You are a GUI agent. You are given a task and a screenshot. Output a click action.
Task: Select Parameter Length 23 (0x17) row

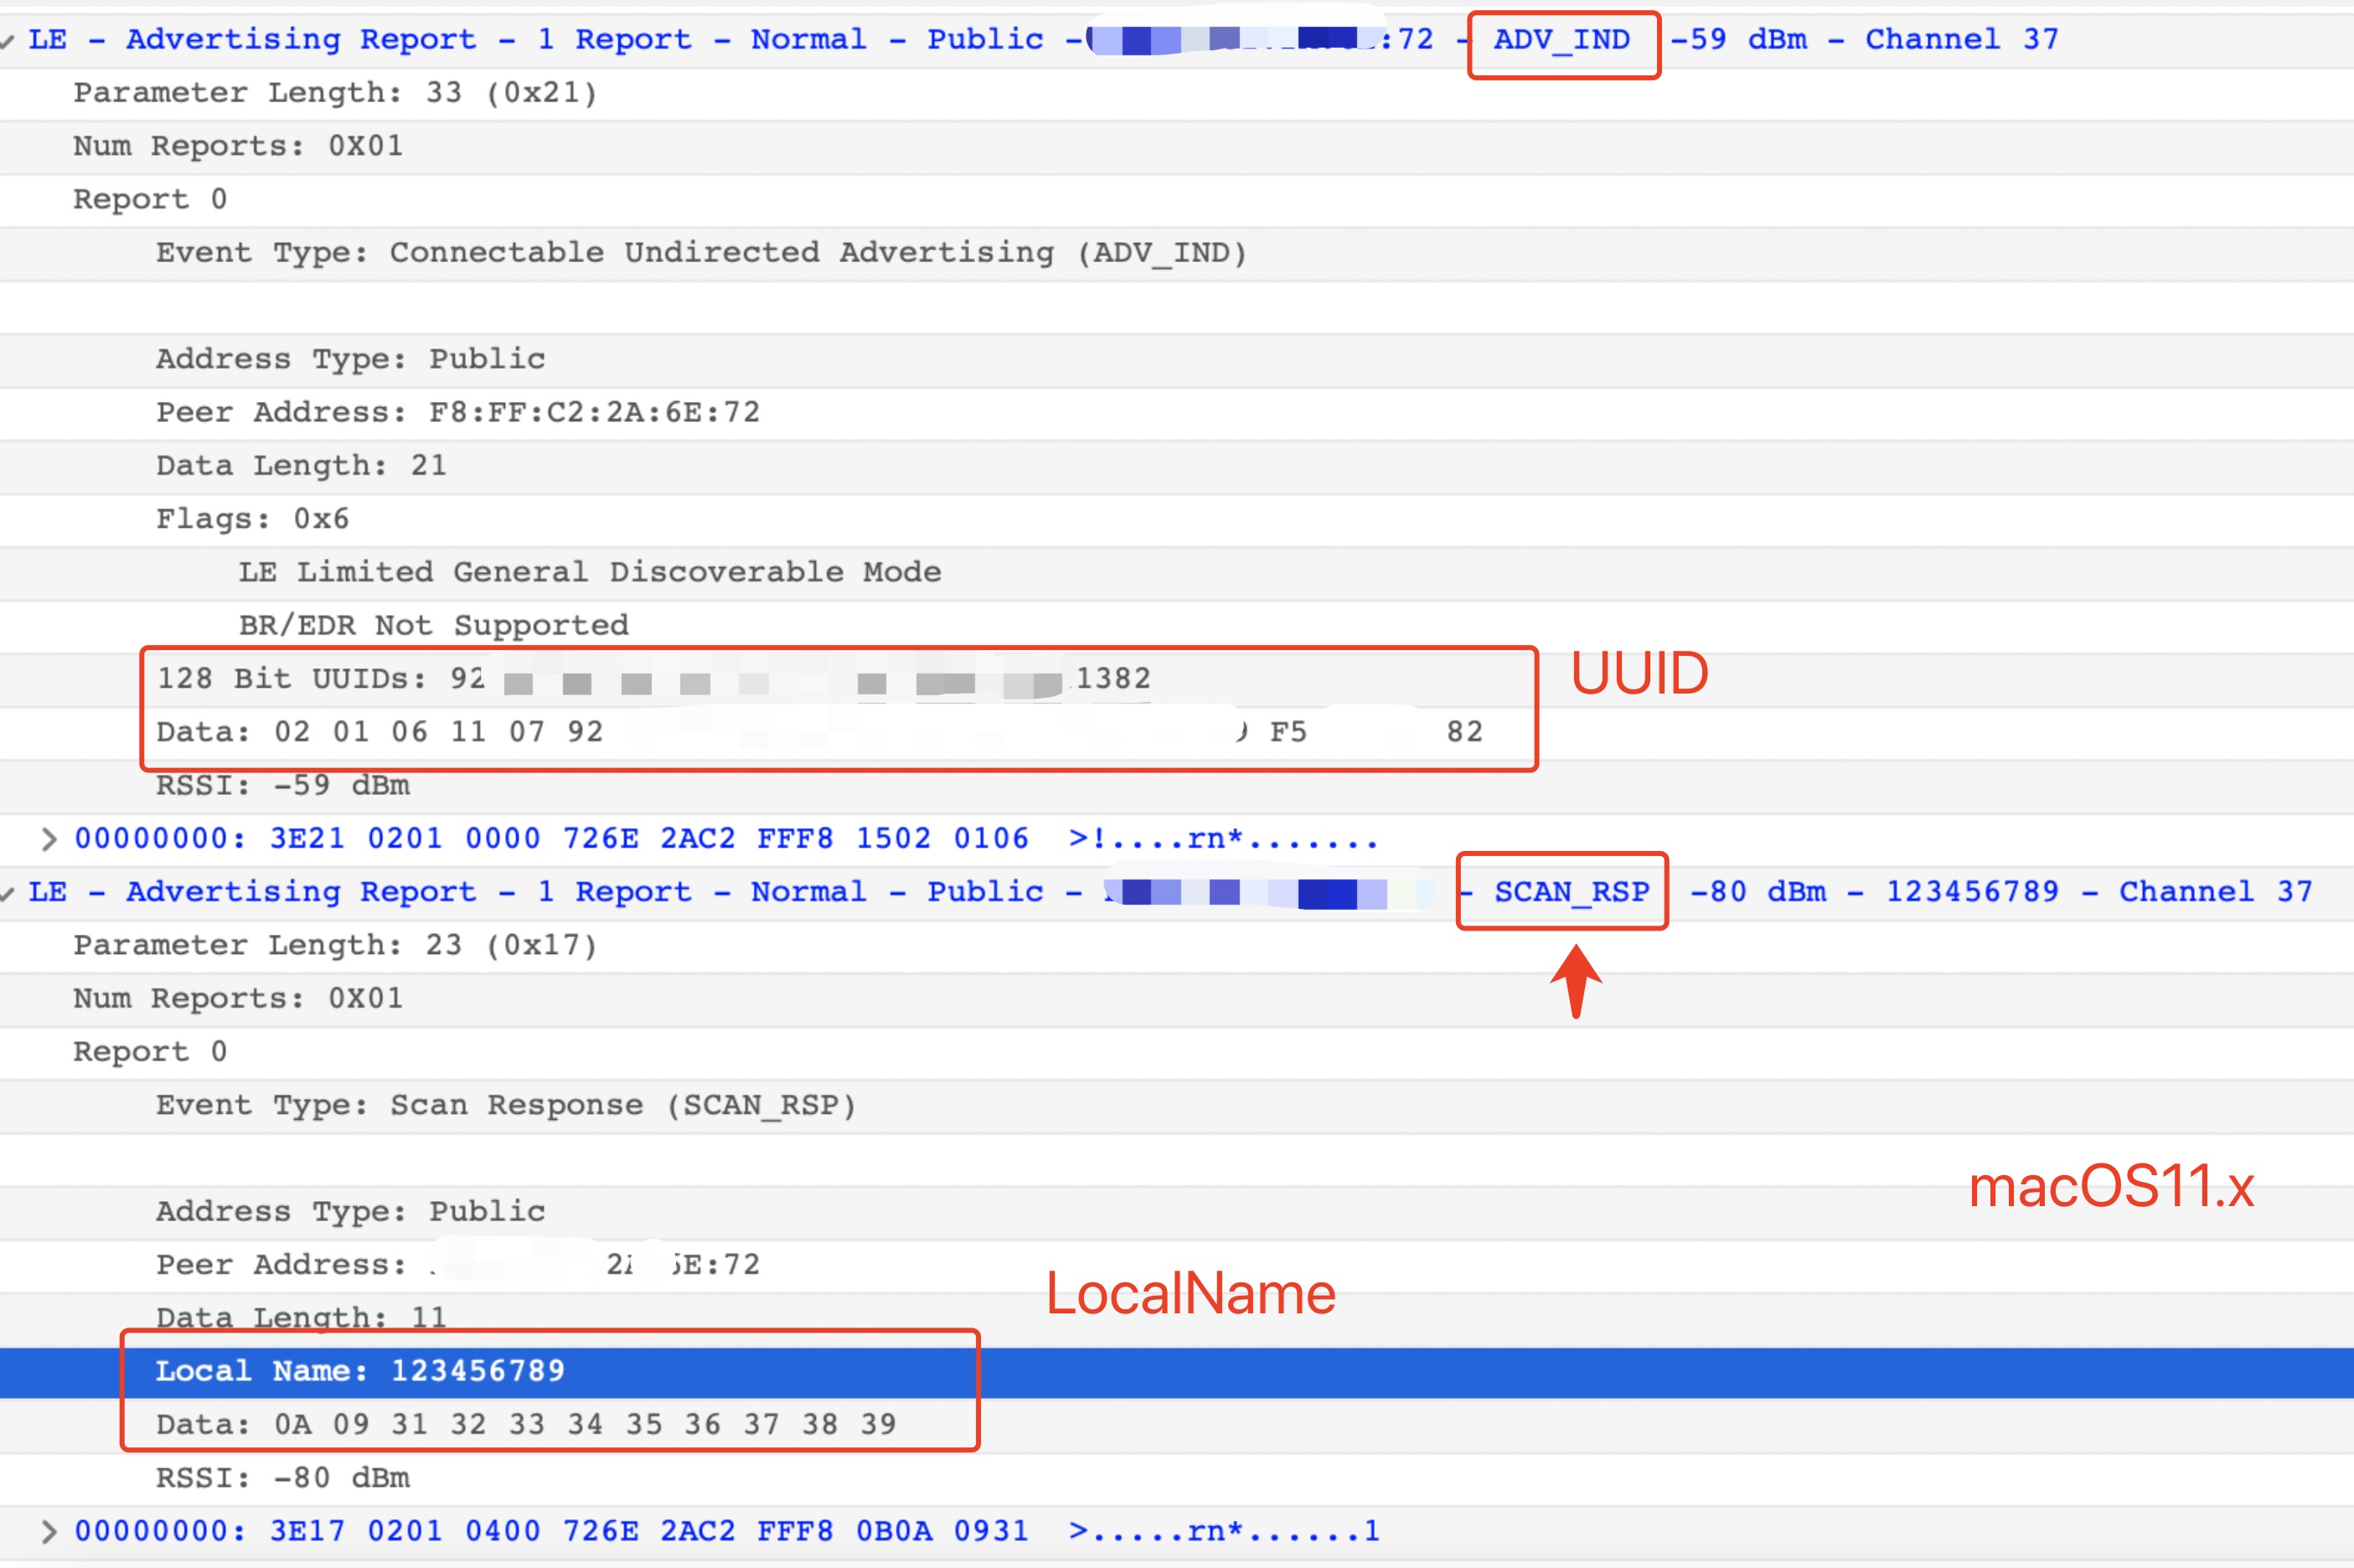335,945
